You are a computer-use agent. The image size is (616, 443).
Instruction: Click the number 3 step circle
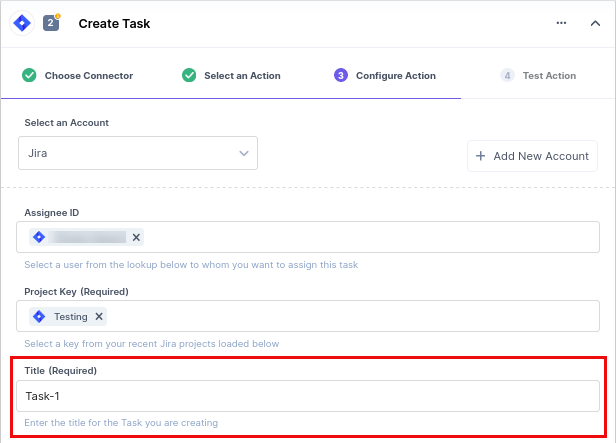tap(341, 75)
